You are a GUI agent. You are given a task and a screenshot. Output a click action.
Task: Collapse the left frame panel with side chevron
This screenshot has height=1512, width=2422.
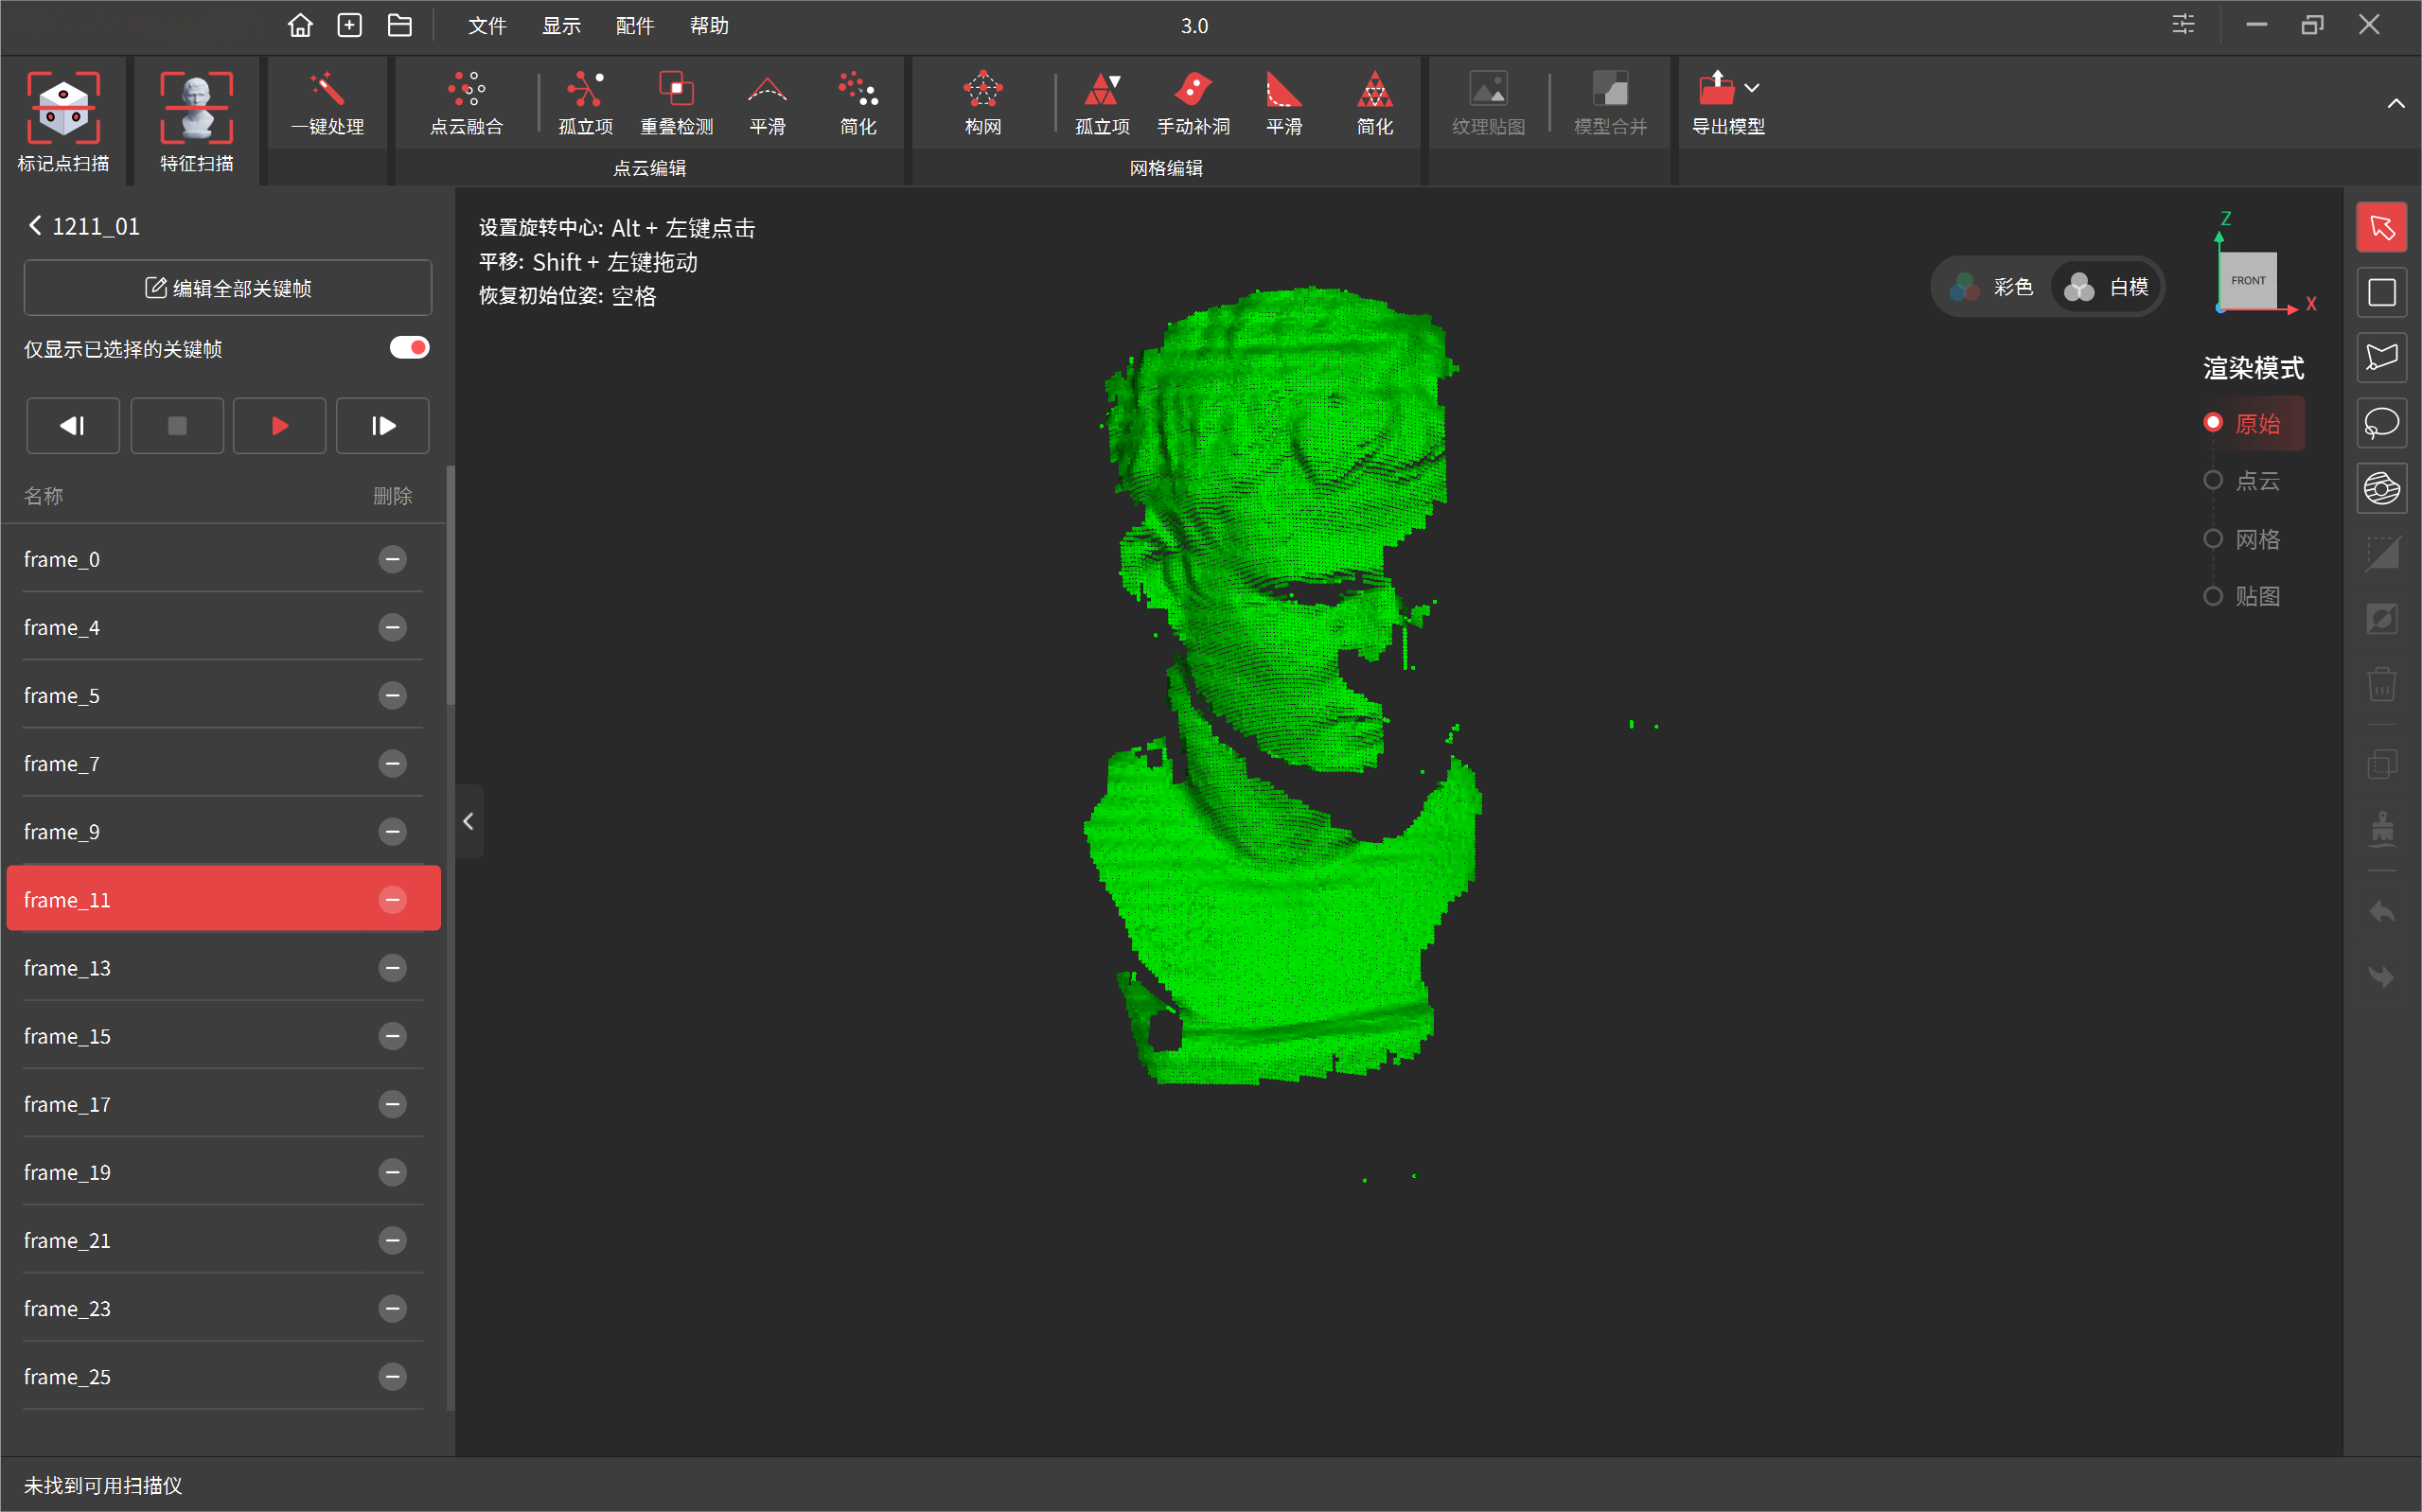coord(468,821)
